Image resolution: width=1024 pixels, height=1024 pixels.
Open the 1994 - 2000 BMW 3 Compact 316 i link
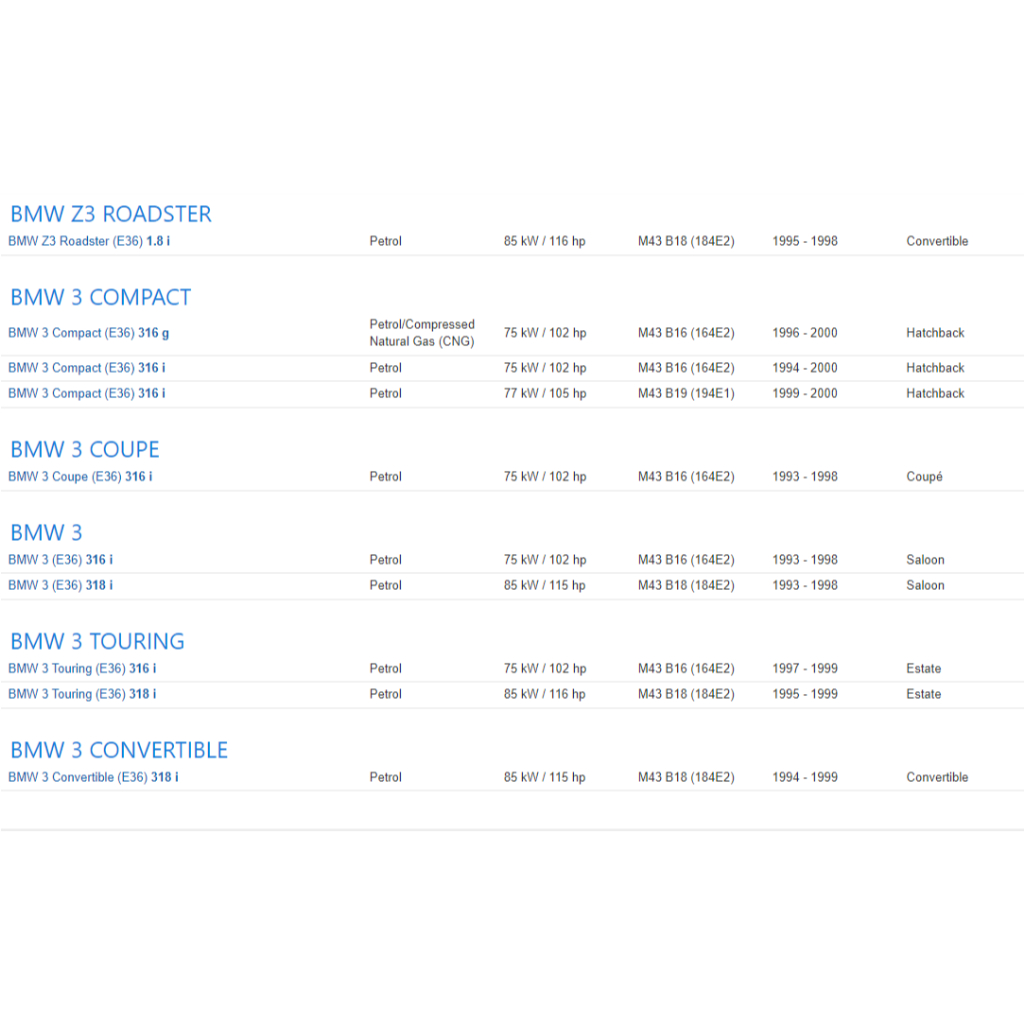tap(87, 368)
